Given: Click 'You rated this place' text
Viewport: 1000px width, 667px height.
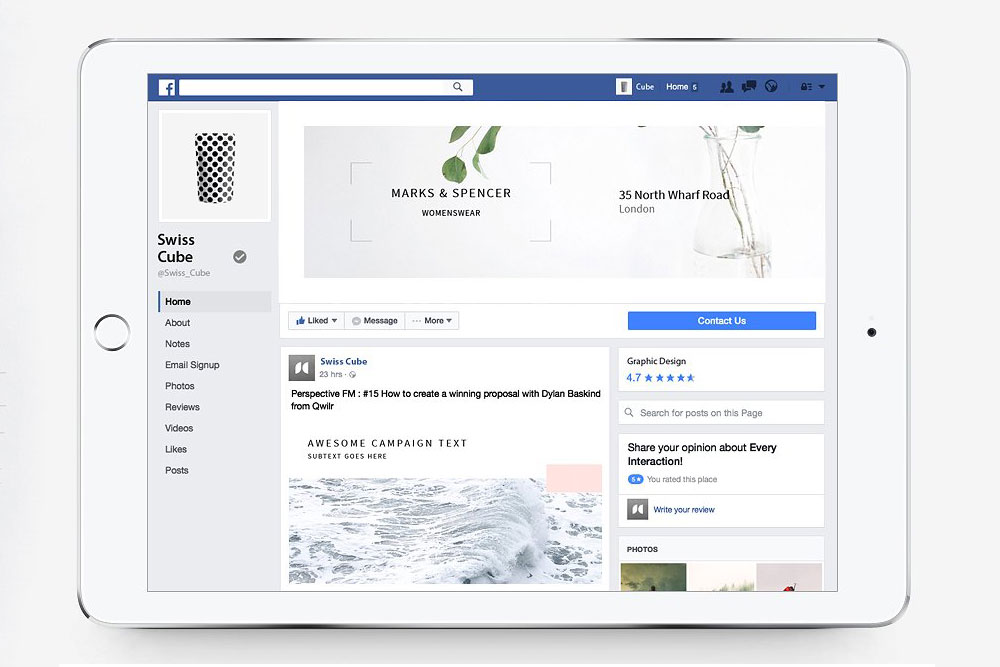Looking at the screenshot, I should [x=682, y=479].
